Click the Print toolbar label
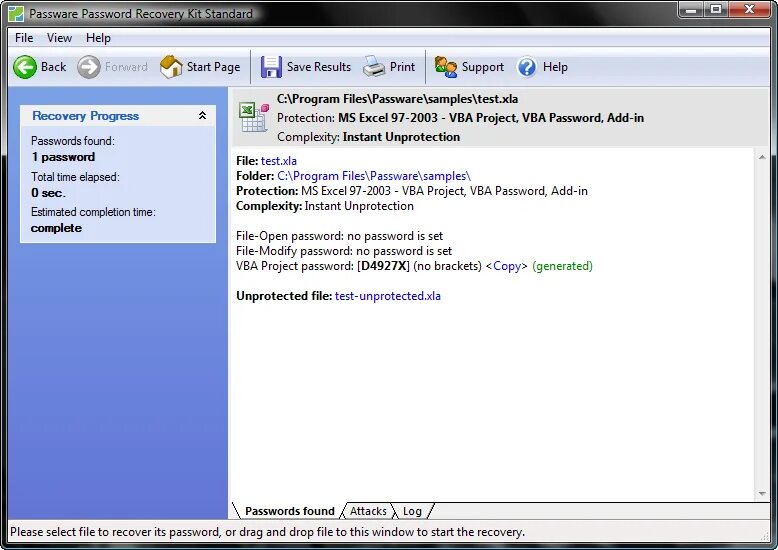The width and height of the screenshot is (778, 550). click(x=402, y=67)
